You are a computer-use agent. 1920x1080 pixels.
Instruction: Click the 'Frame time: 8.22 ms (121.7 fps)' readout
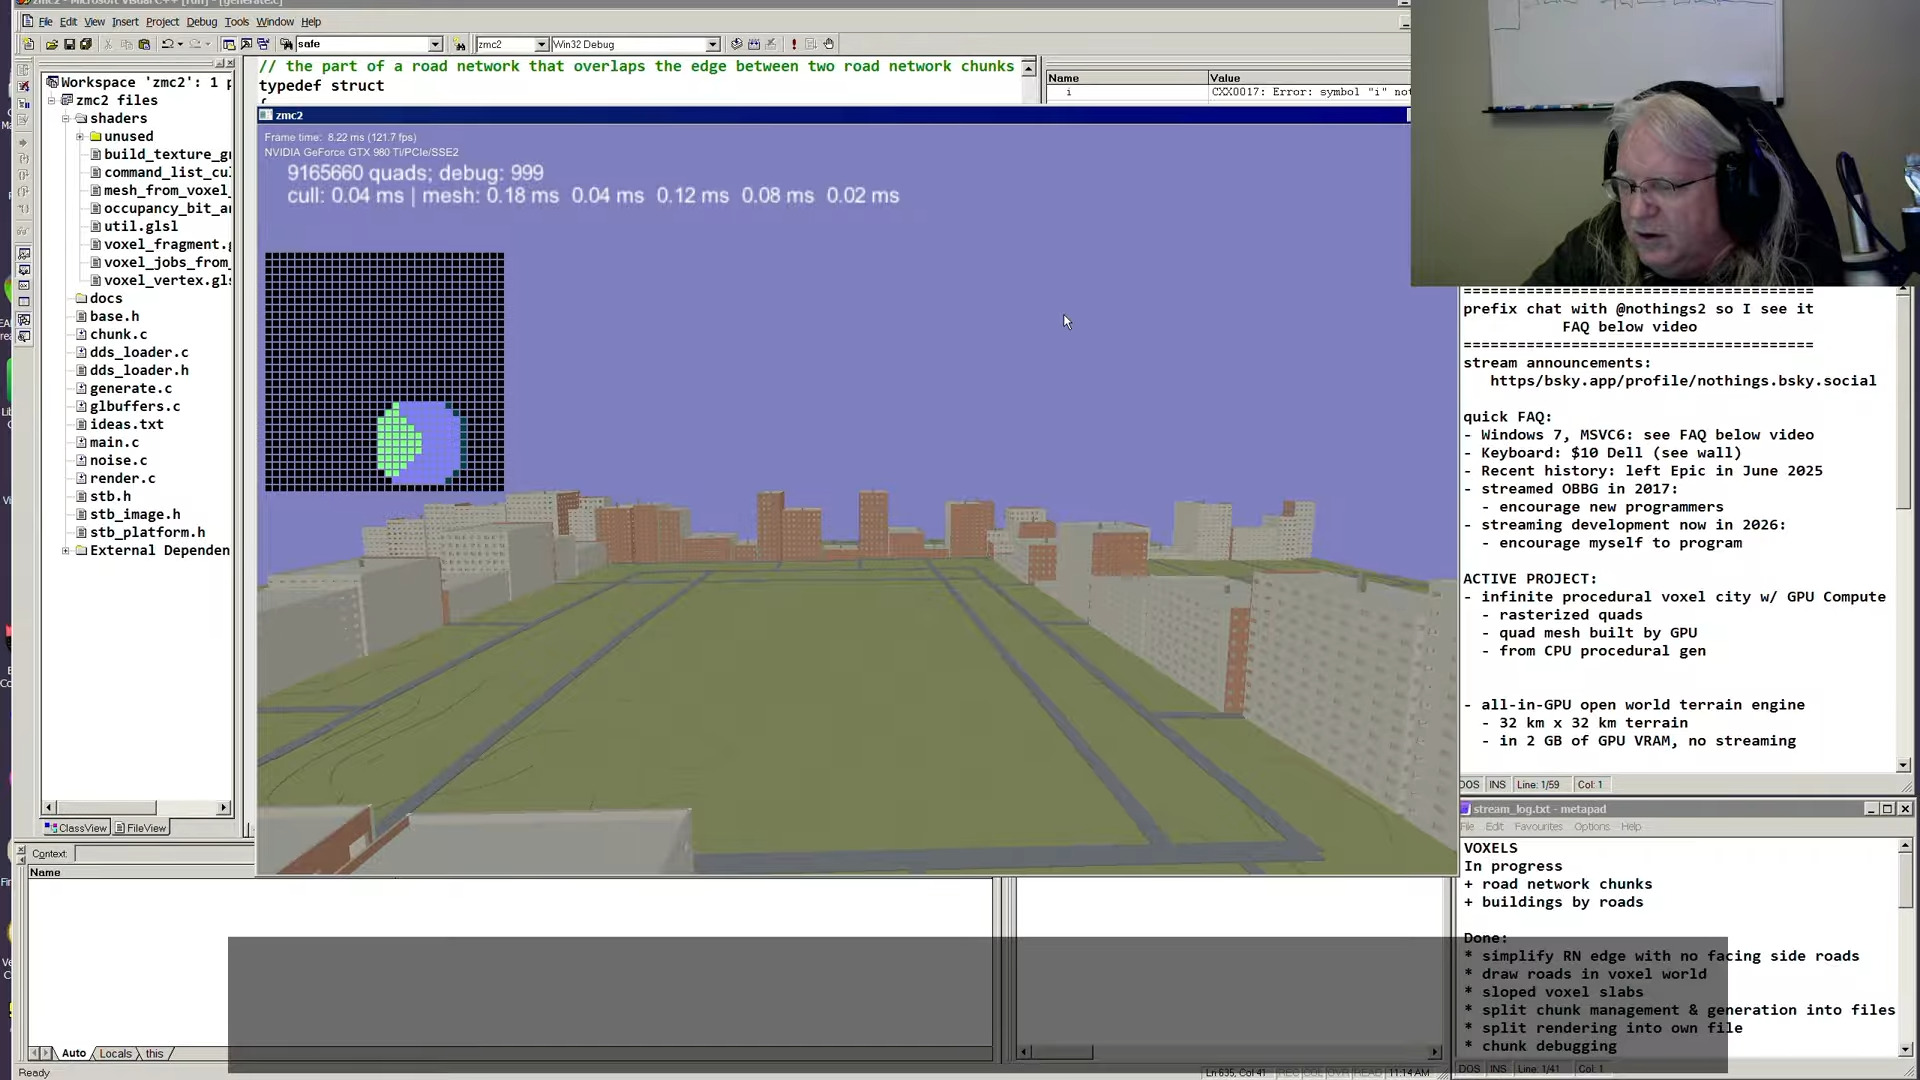pos(340,137)
